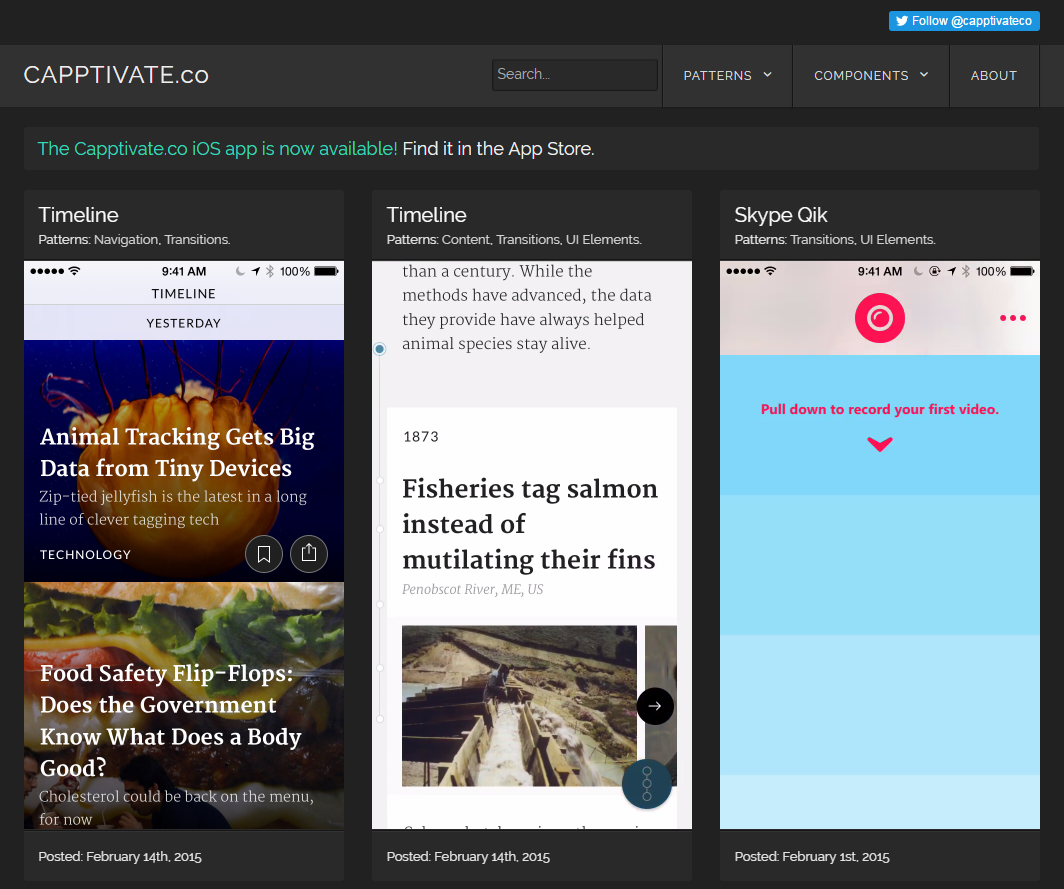Expand the Components dropdown menu

point(870,75)
